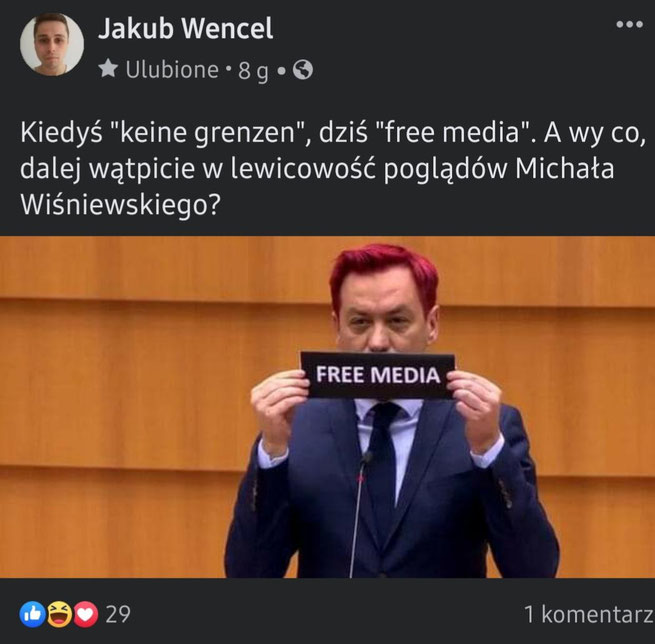This screenshot has width=655, height=644.
Task: View the list of 29 reactions
Action: (x=118, y=614)
